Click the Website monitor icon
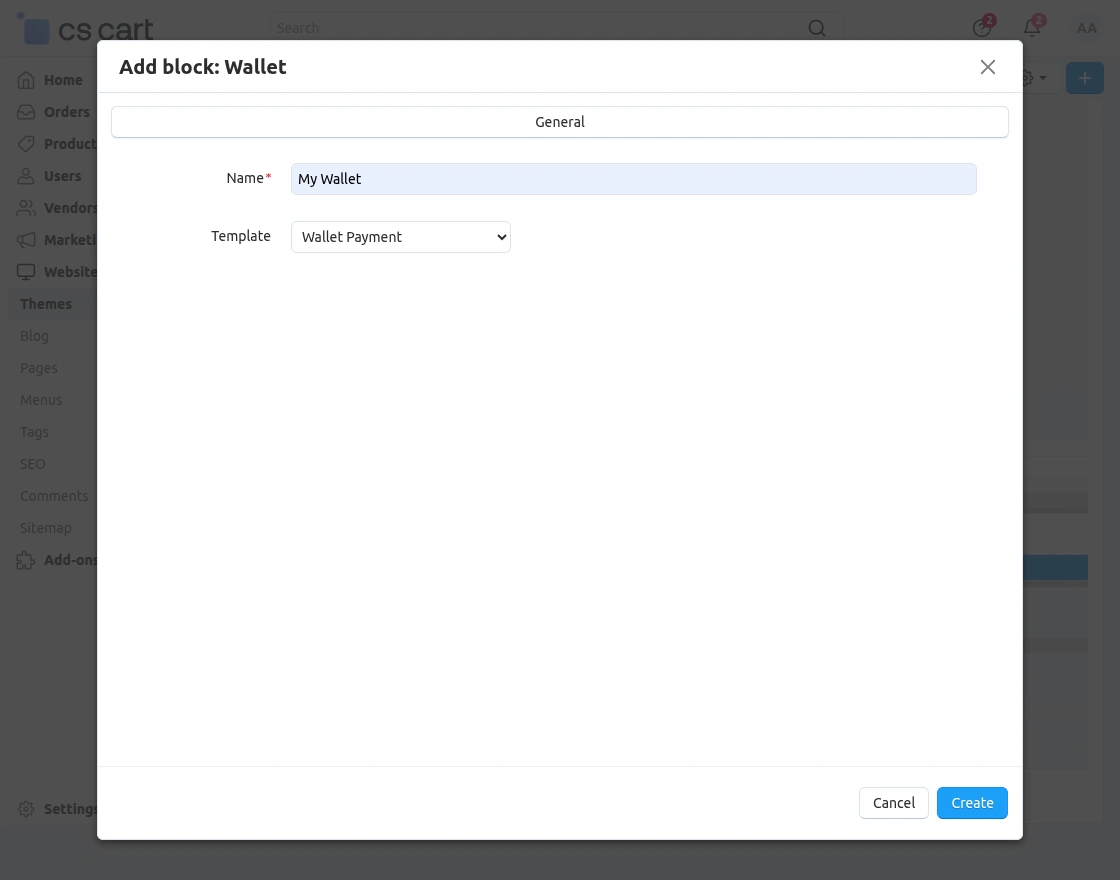 click(x=26, y=272)
